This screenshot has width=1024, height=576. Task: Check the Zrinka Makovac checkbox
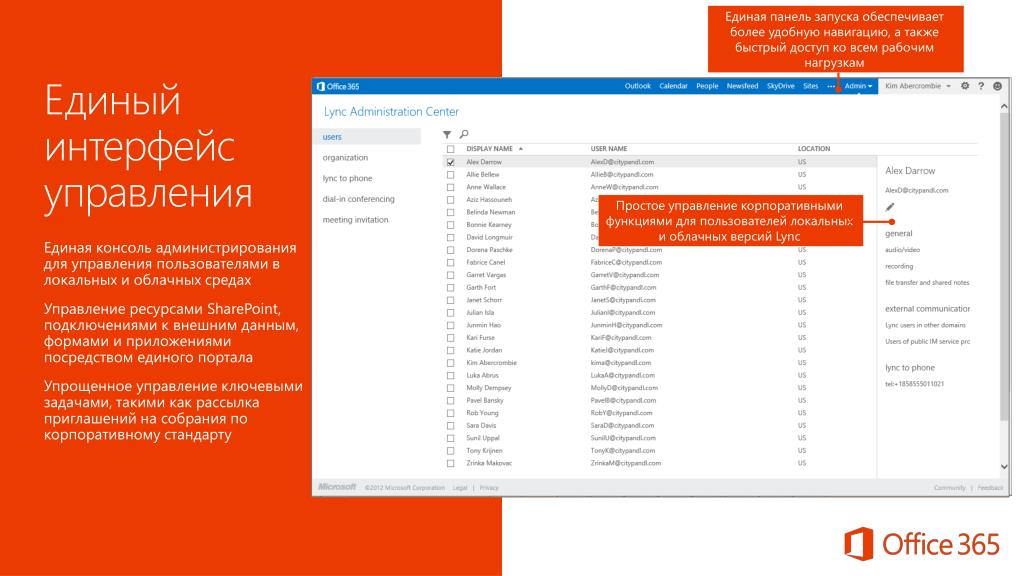pyautogui.click(x=451, y=463)
